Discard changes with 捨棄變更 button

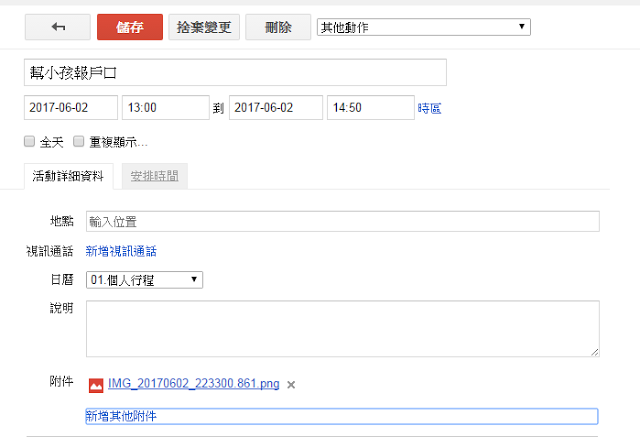pyautogui.click(x=204, y=27)
